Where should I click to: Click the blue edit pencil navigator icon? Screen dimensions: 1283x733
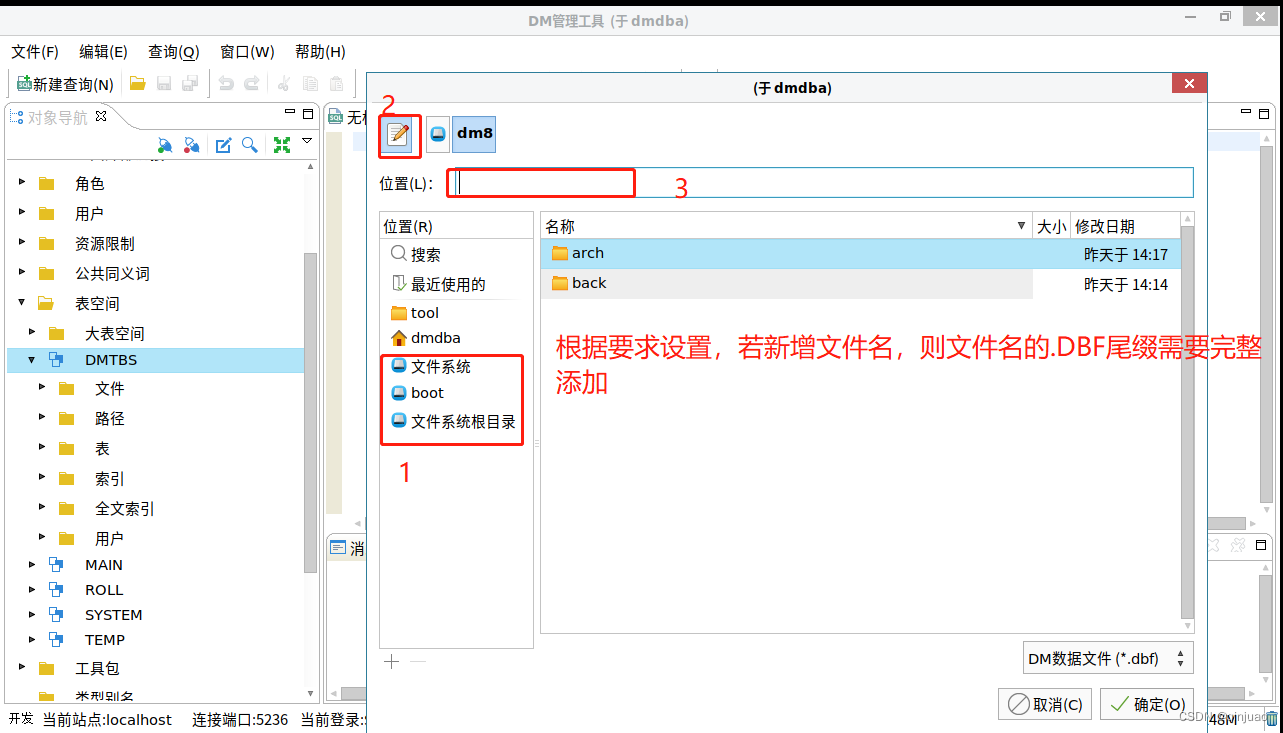224,146
